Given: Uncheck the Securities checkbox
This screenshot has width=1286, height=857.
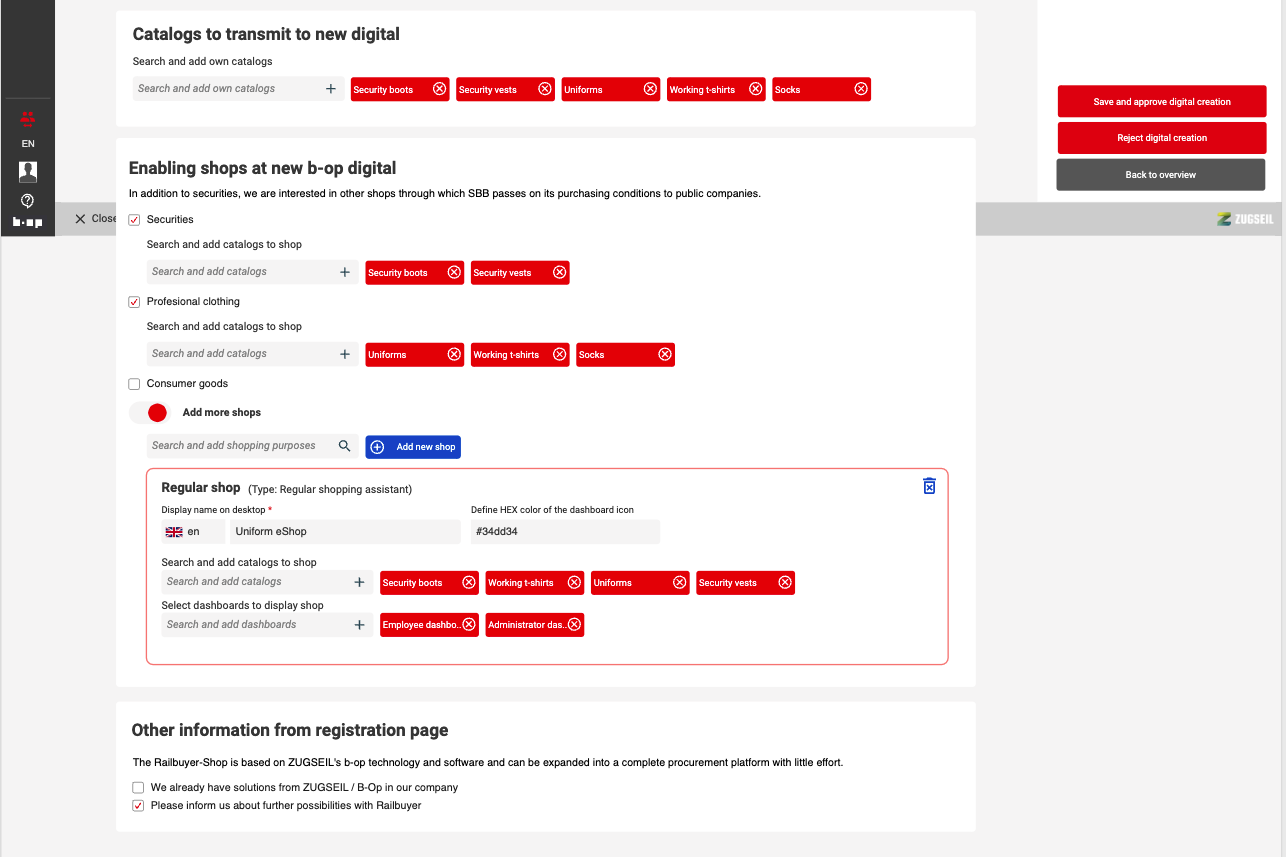Looking at the screenshot, I should pos(135,220).
